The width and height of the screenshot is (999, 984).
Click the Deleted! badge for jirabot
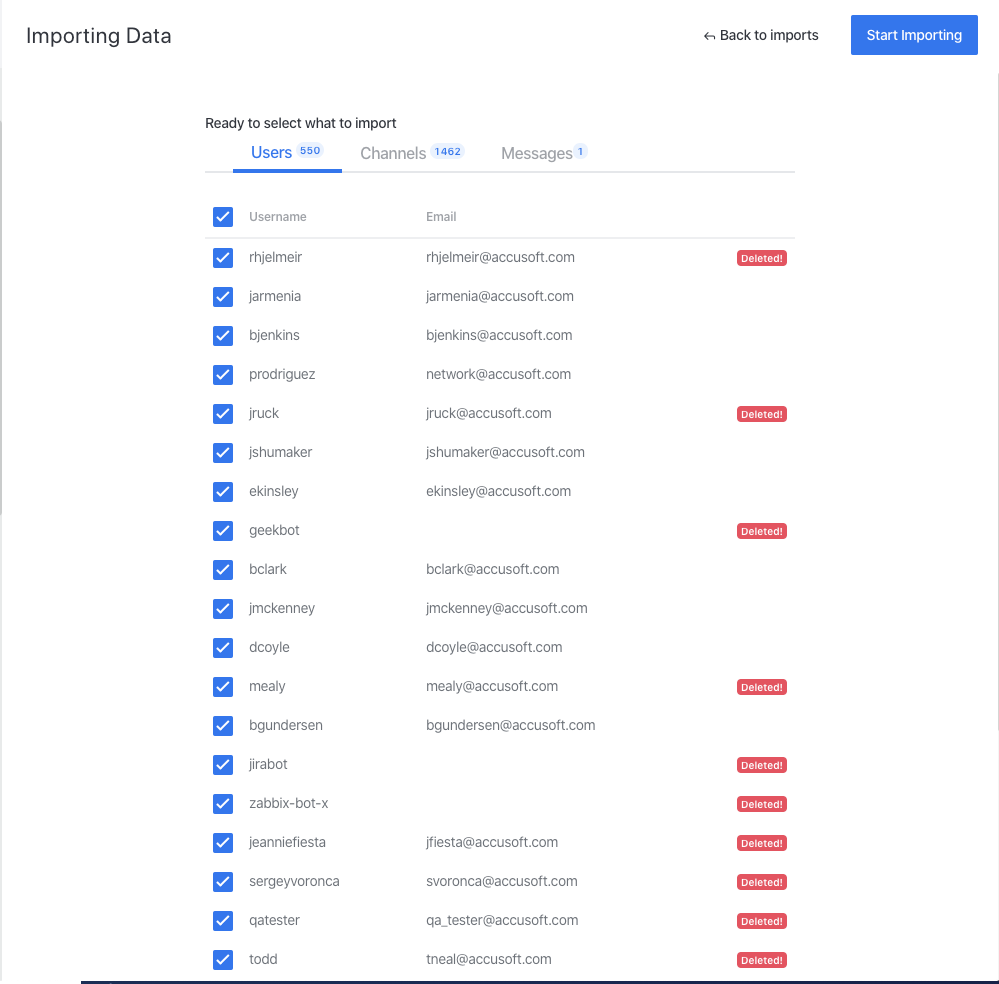(762, 765)
